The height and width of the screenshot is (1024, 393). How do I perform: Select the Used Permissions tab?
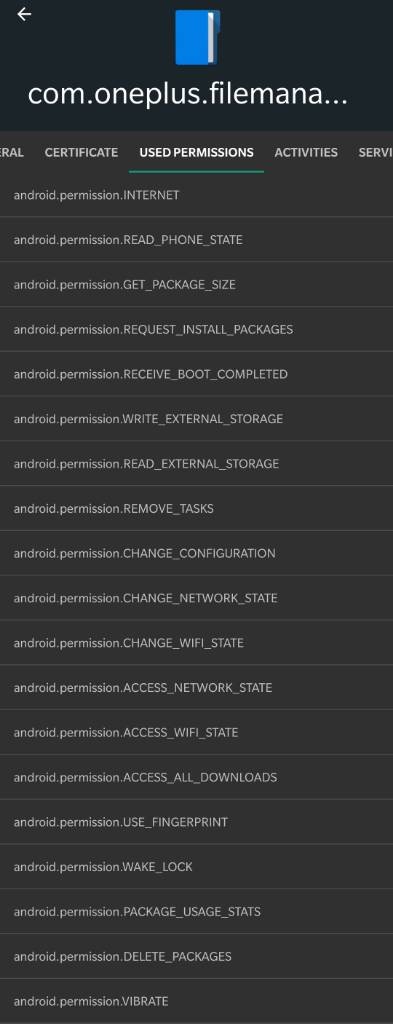pyautogui.click(x=196, y=152)
